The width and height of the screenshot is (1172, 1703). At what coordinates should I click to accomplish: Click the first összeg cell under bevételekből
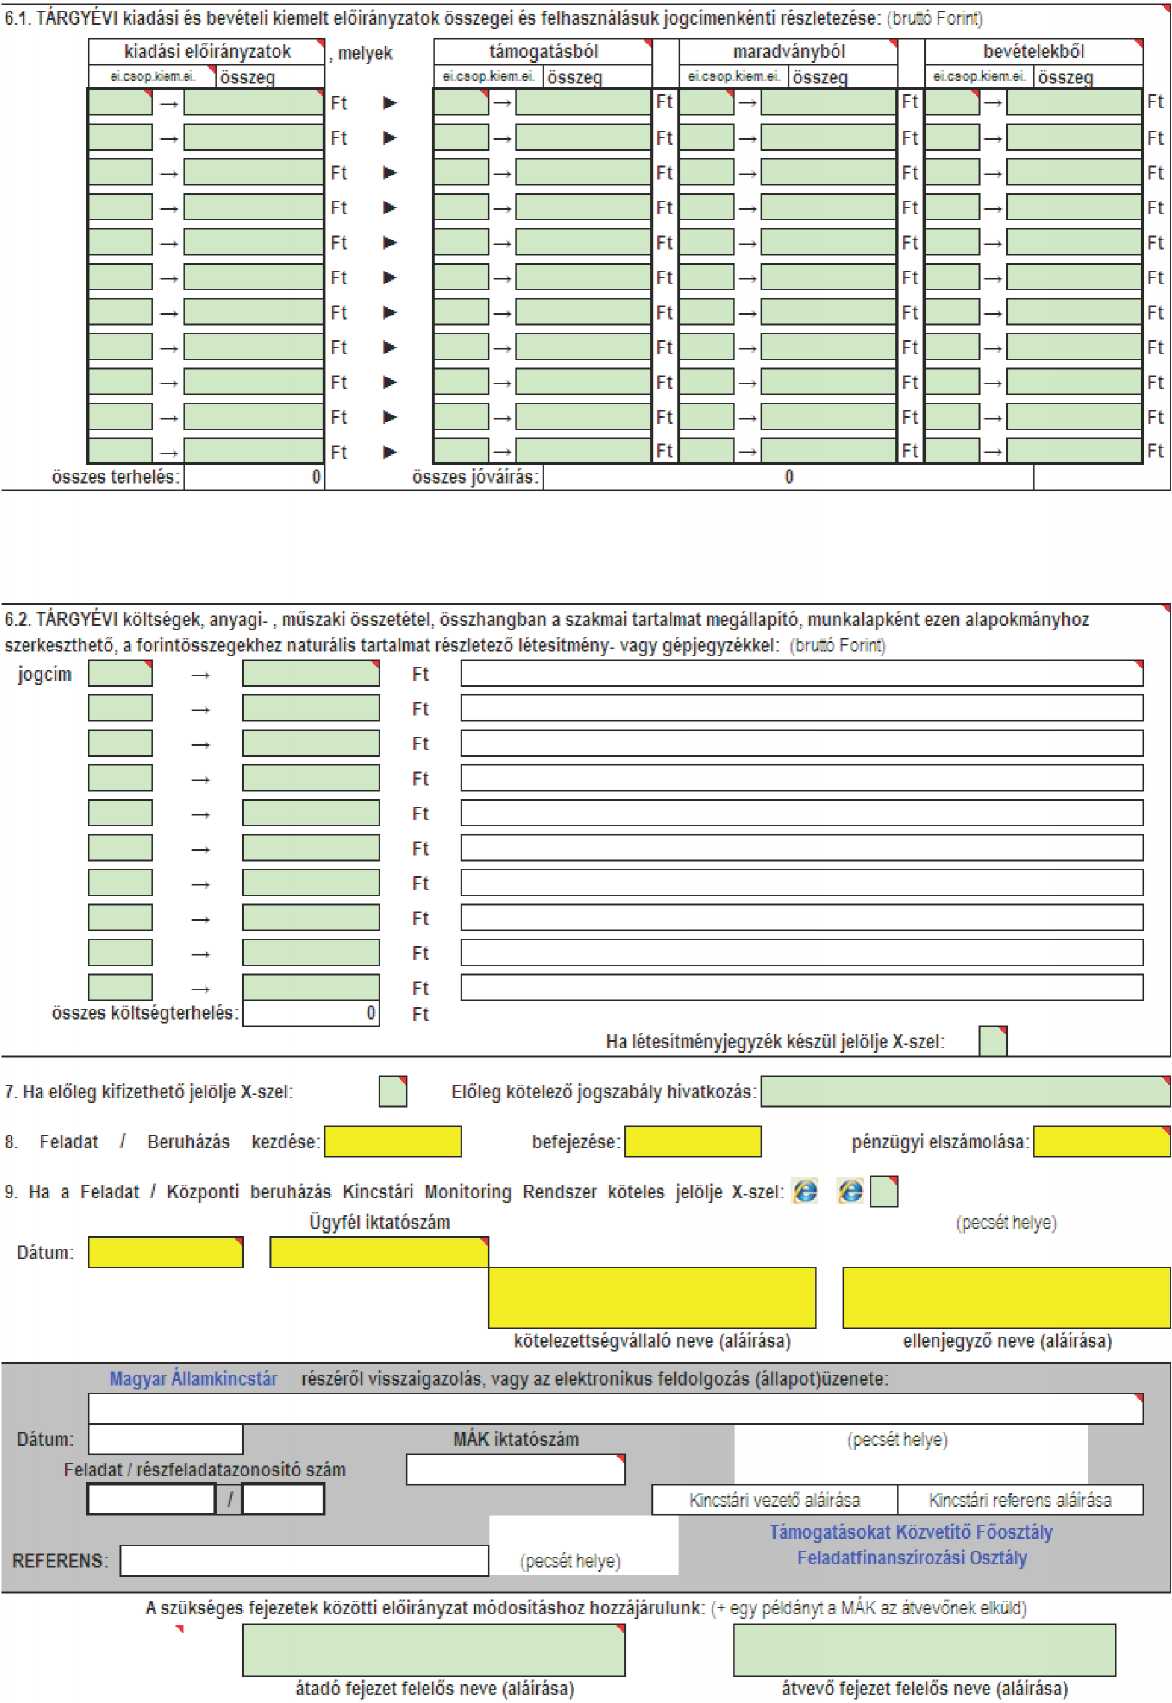(1073, 102)
